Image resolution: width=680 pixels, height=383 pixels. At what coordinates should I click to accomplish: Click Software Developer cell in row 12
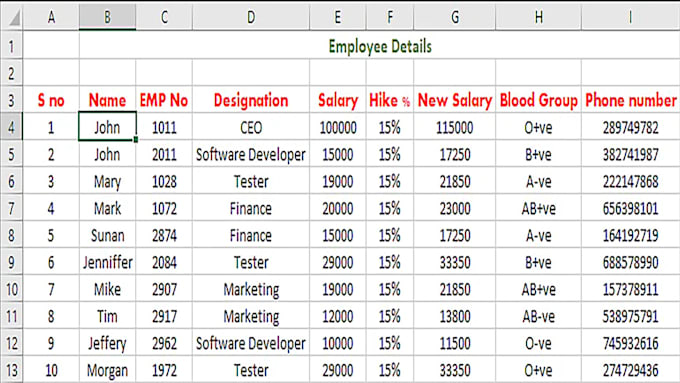pyautogui.click(x=251, y=344)
